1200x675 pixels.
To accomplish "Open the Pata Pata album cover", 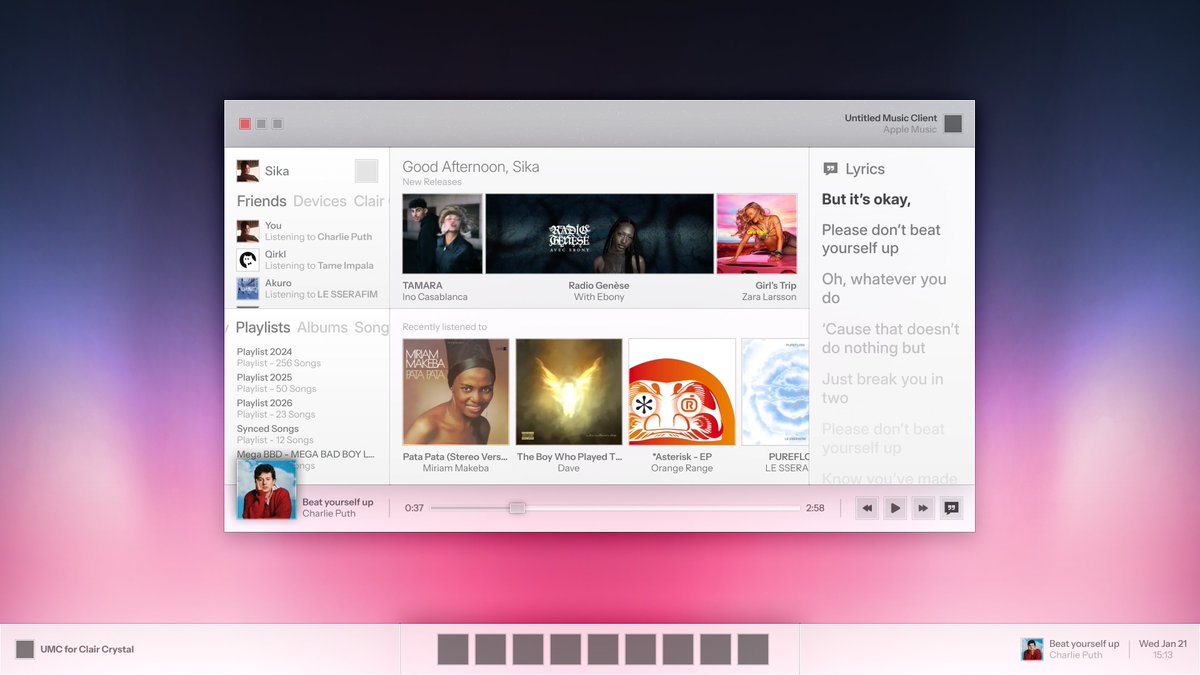I will (456, 392).
